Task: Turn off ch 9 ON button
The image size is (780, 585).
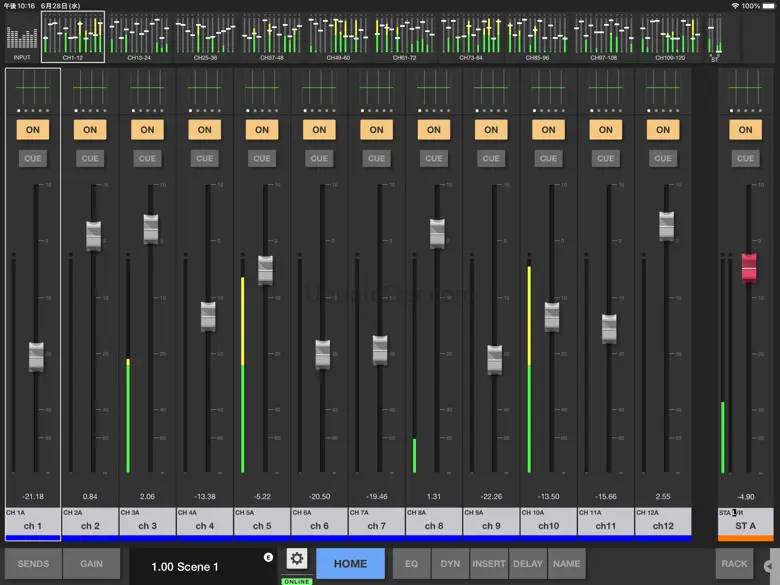Action: (491, 130)
